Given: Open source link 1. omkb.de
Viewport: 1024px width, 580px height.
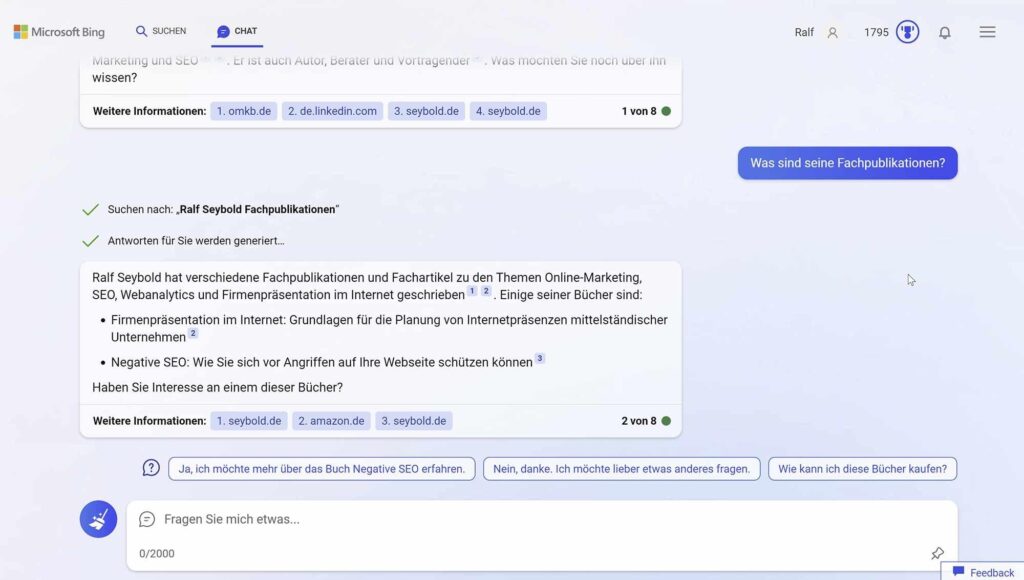Looking at the screenshot, I should [244, 111].
